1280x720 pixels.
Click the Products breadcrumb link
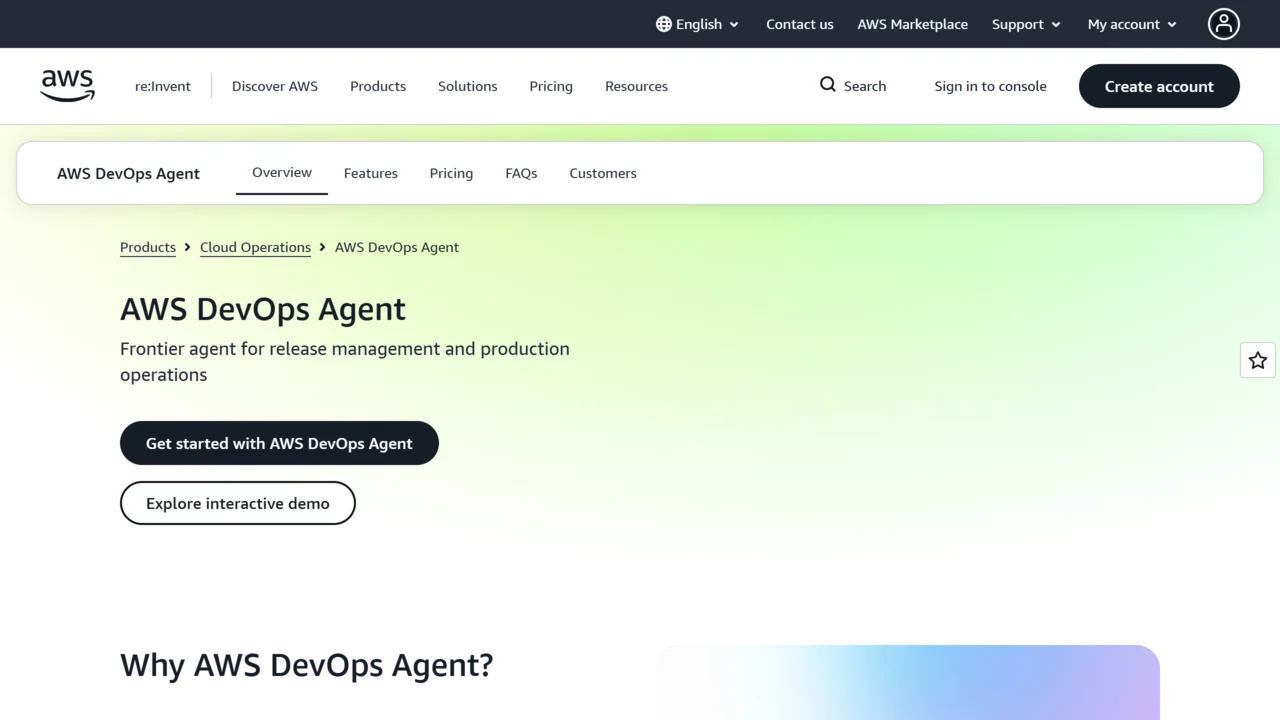click(x=148, y=247)
